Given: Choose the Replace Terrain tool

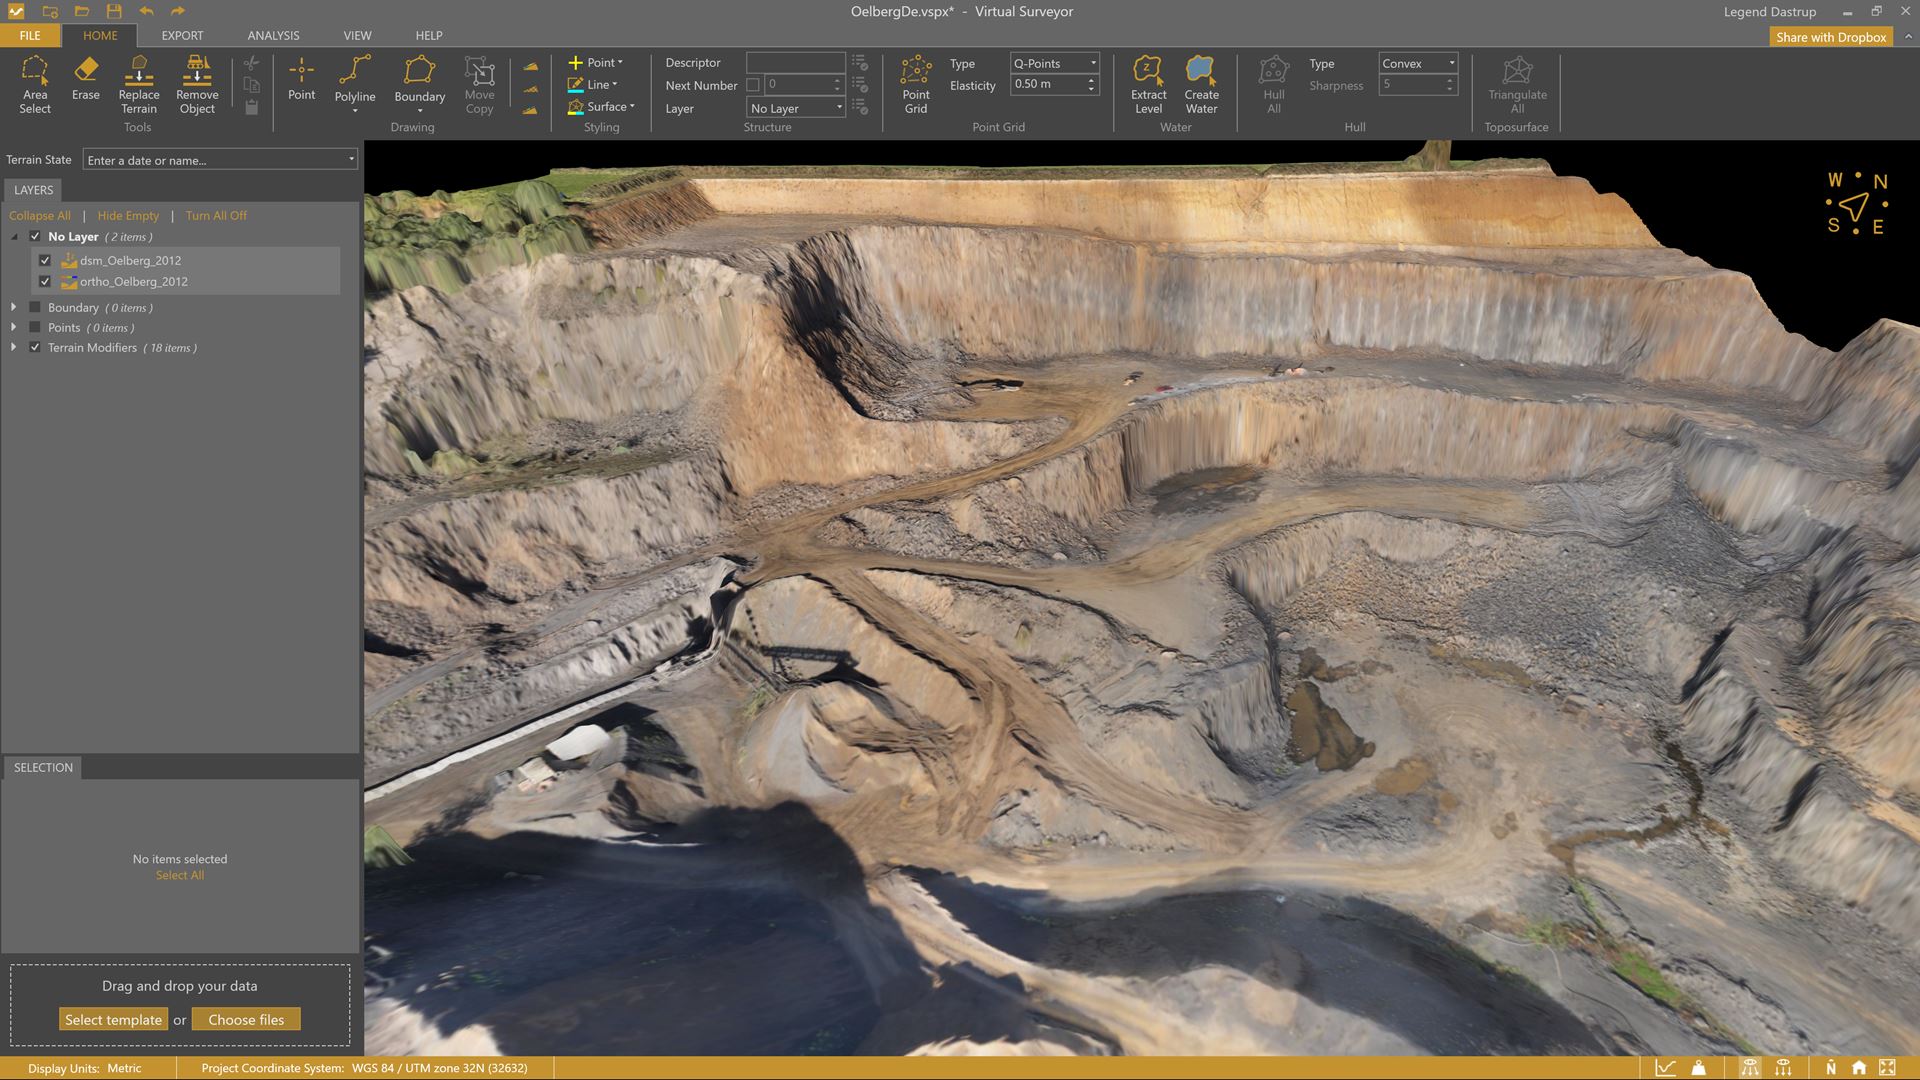Looking at the screenshot, I should tap(139, 84).
